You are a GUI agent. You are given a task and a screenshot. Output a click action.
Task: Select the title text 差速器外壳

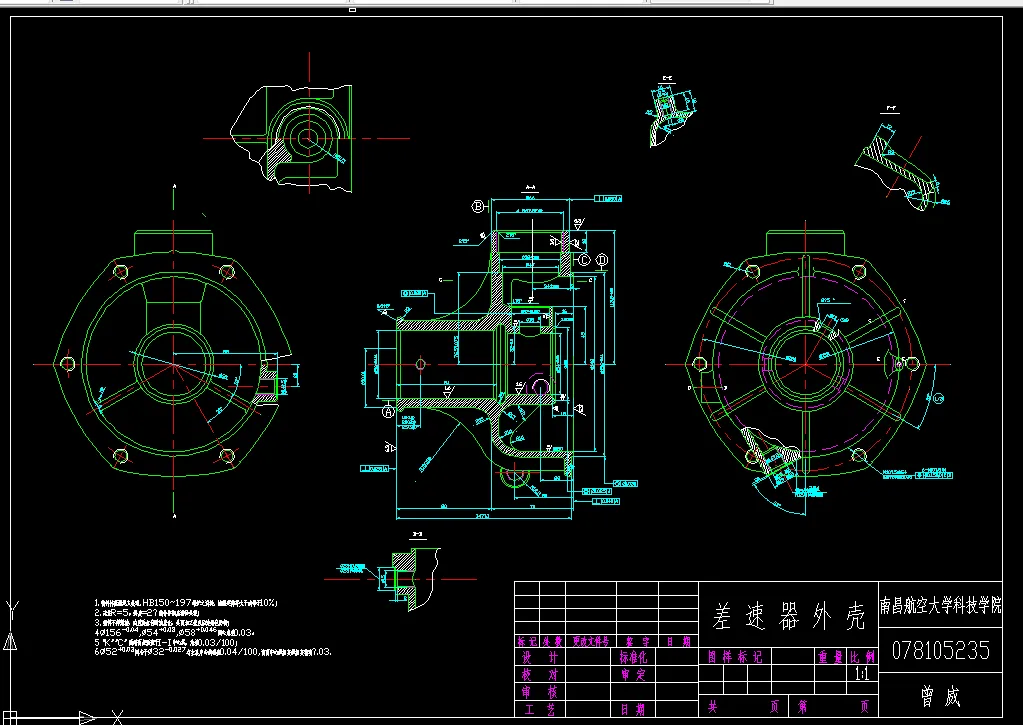[789, 616]
